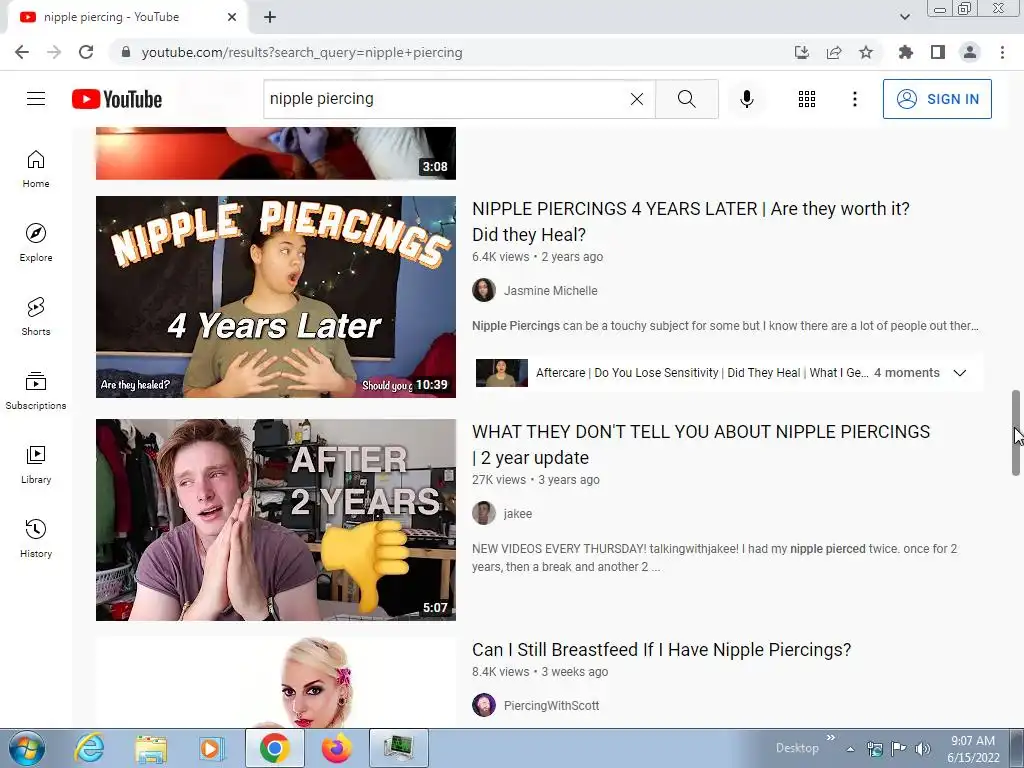Open Chrome profile avatar

coord(970,52)
